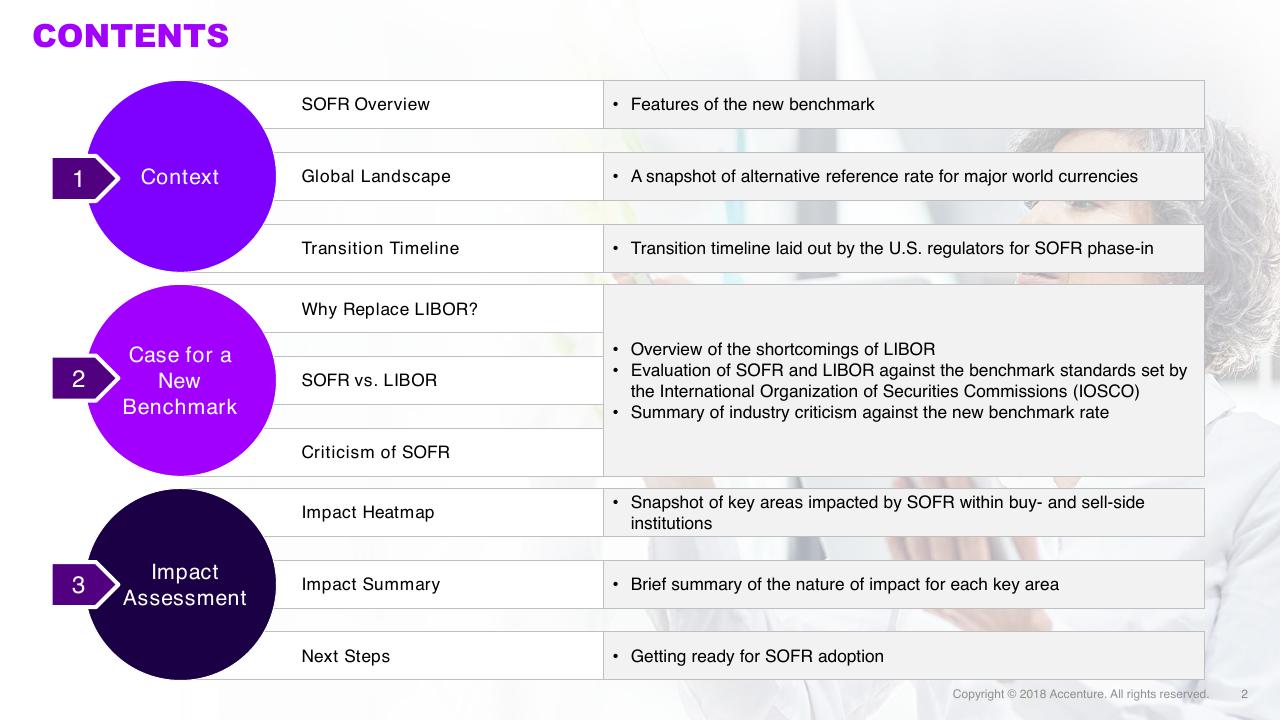The width and height of the screenshot is (1280, 720).
Task: Click the SOFR Overview row label
Action: coord(365,104)
